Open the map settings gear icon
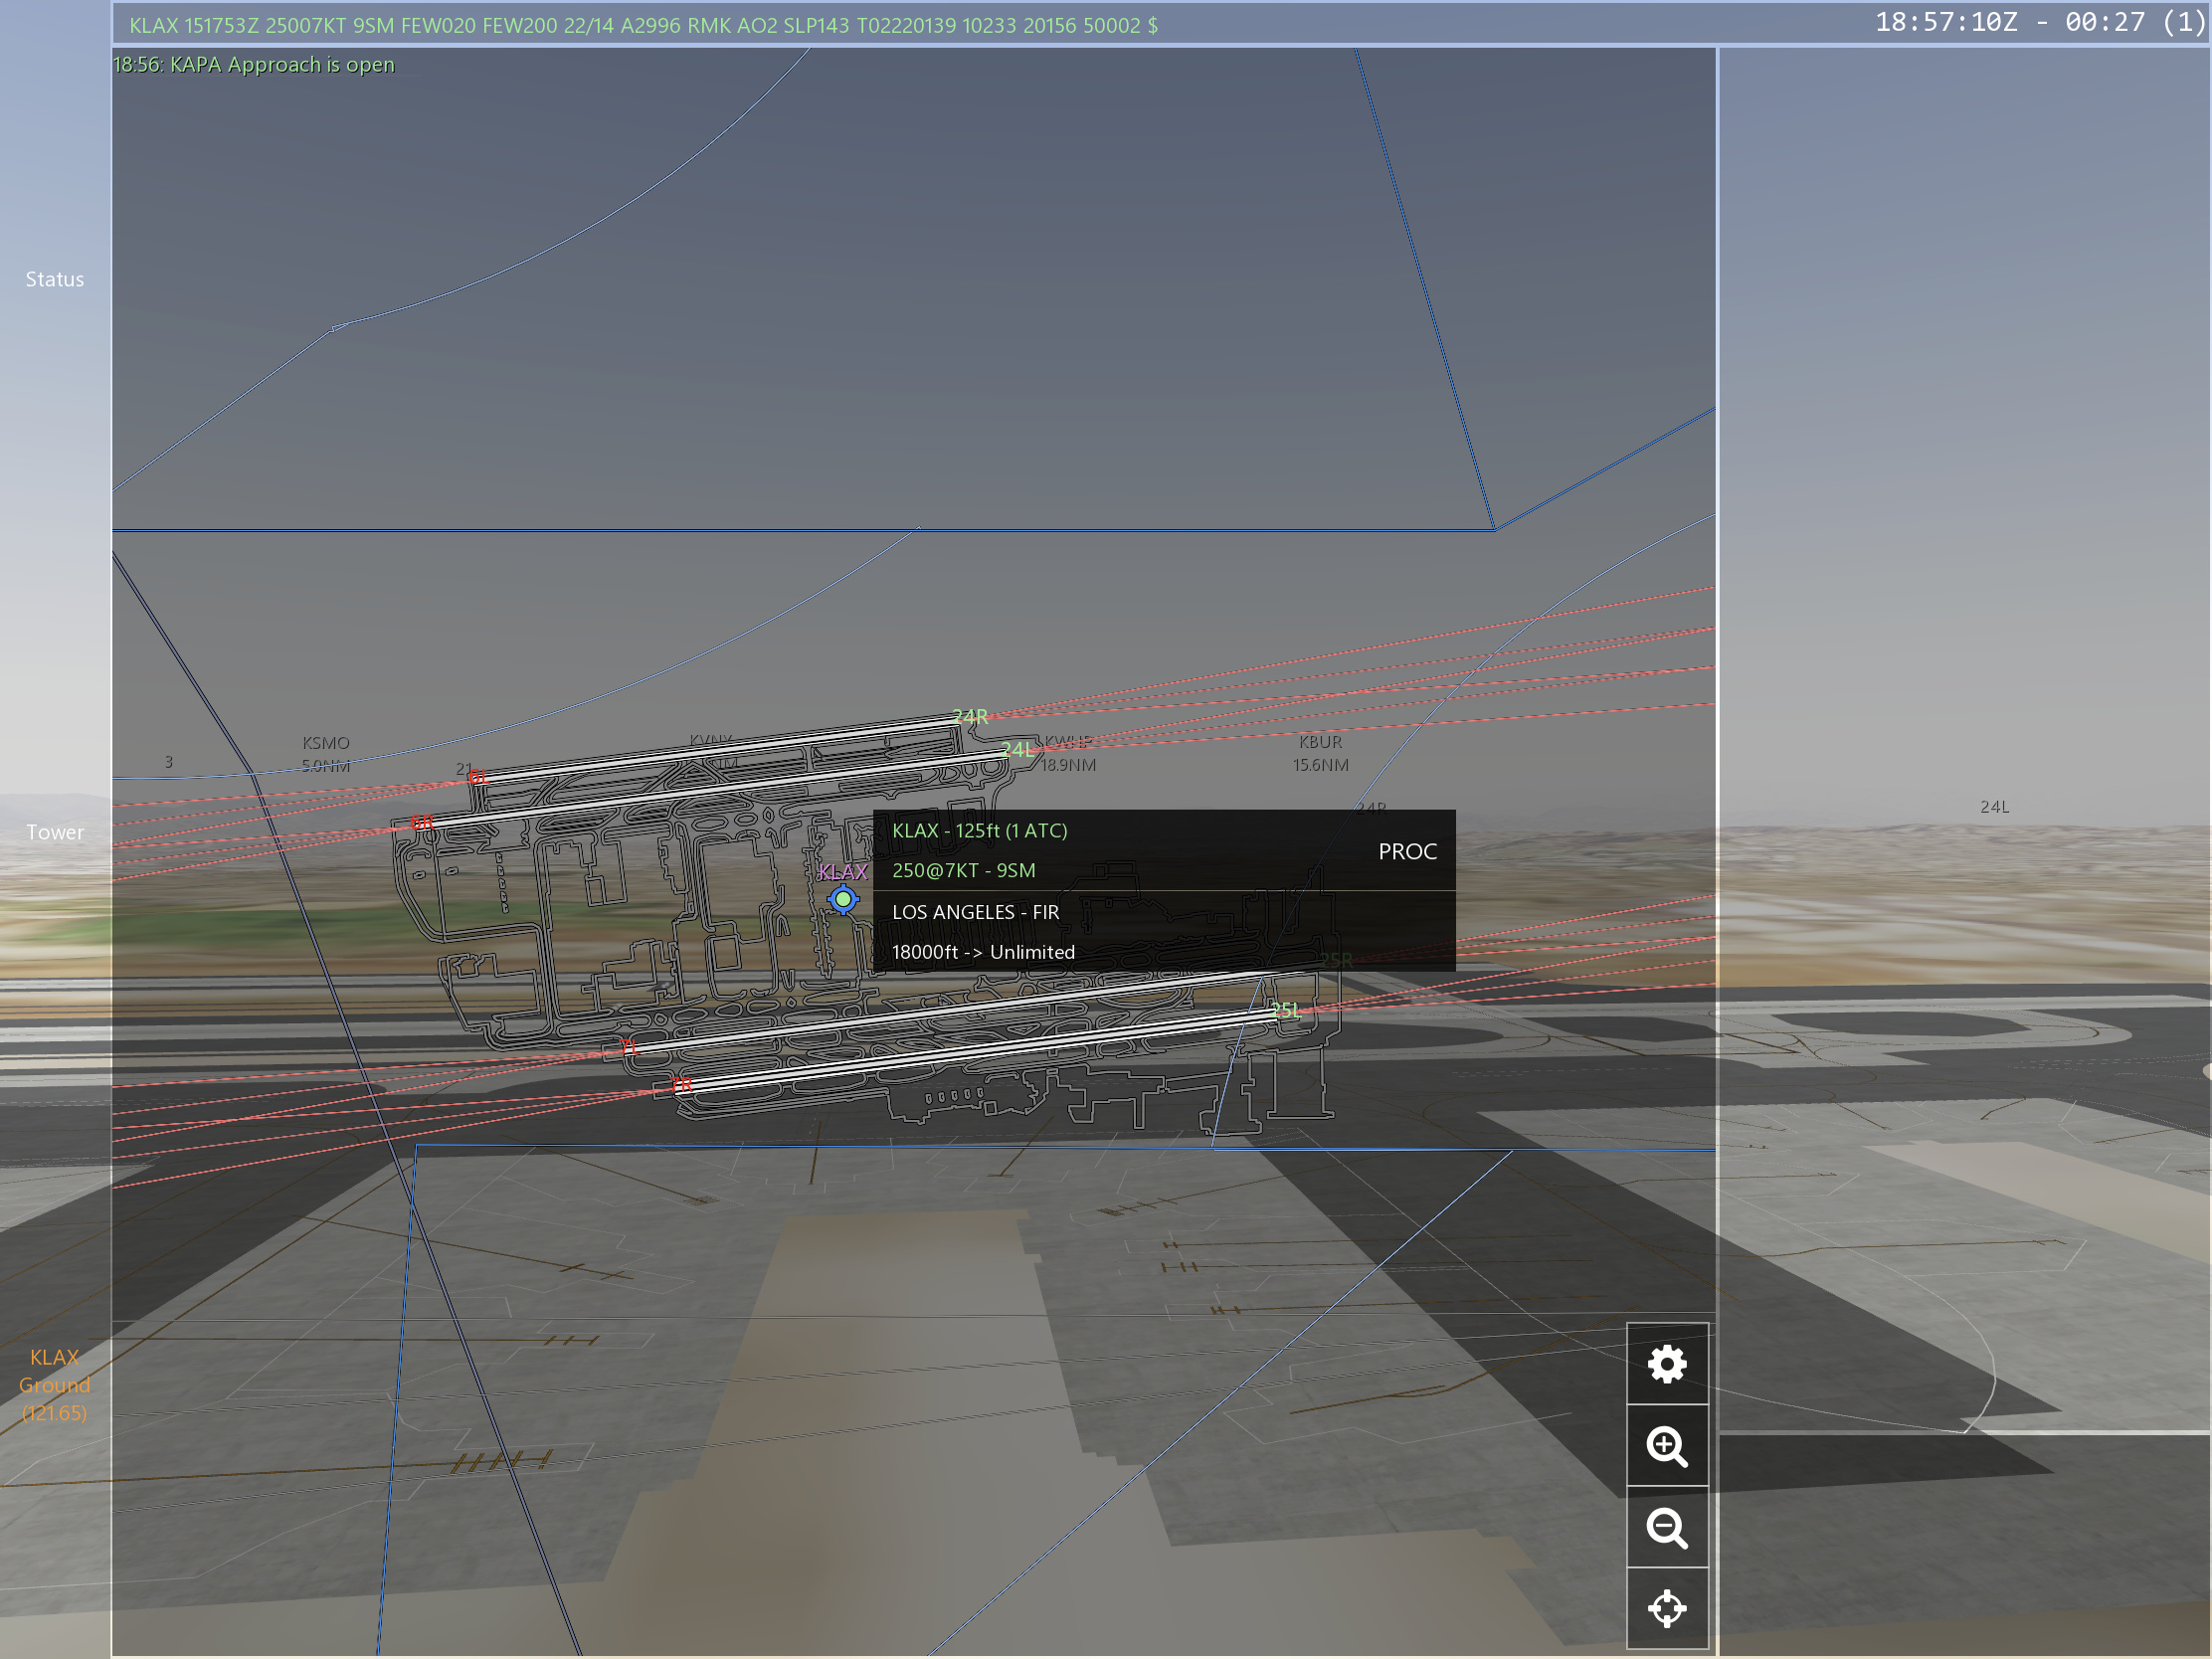The image size is (2212, 1659). (1666, 1364)
